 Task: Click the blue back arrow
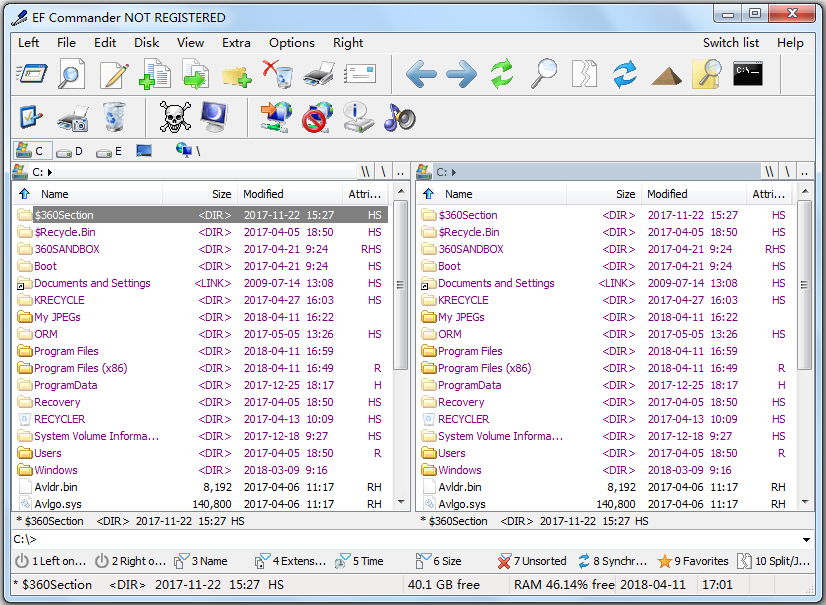click(421, 74)
